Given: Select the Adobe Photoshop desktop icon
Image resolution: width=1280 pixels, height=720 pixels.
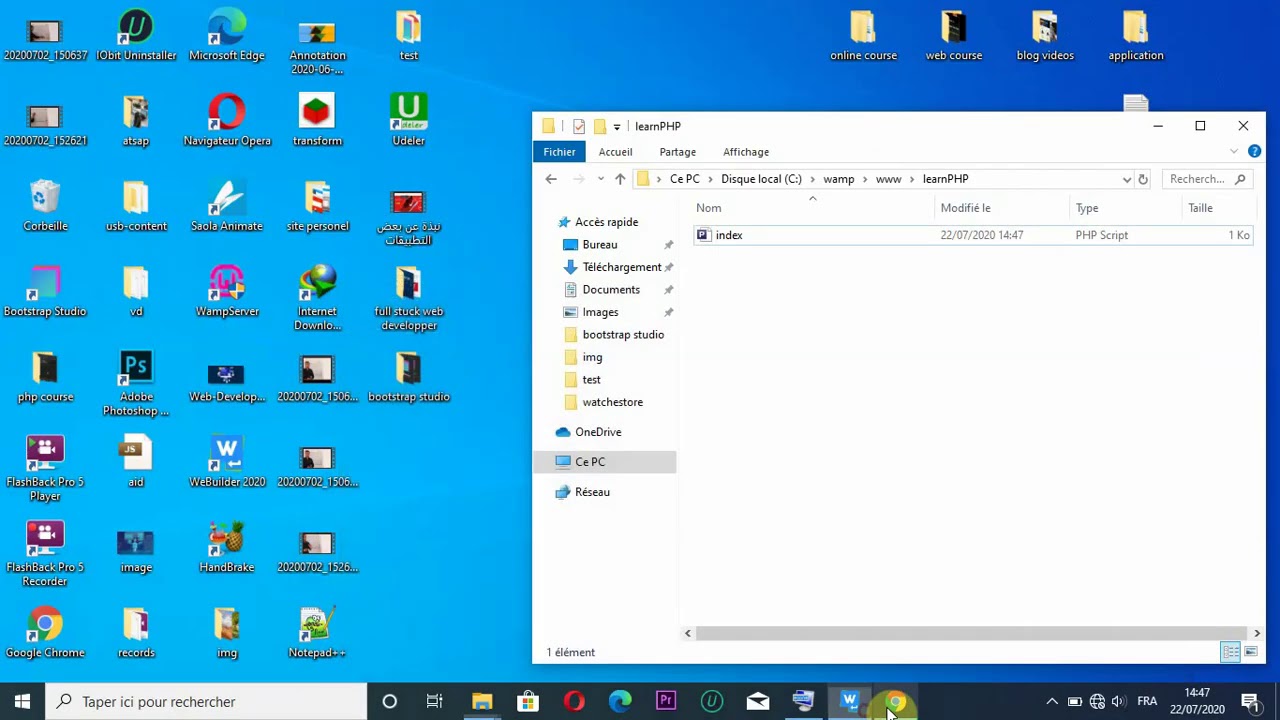Looking at the screenshot, I should click(x=136, y=382).
